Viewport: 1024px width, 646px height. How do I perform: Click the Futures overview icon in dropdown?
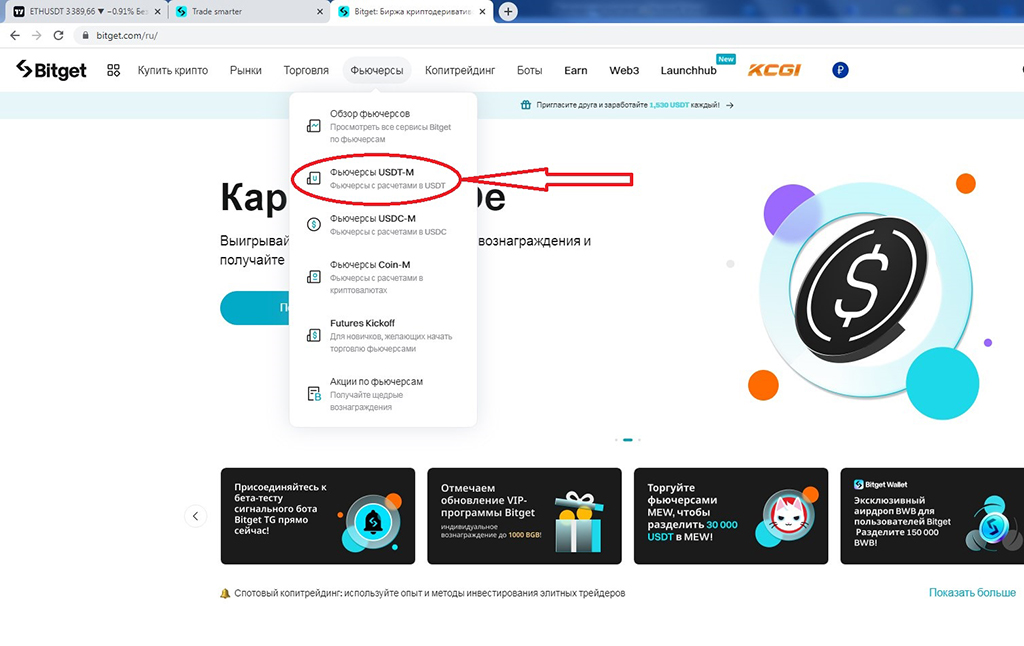pos(314,126)
